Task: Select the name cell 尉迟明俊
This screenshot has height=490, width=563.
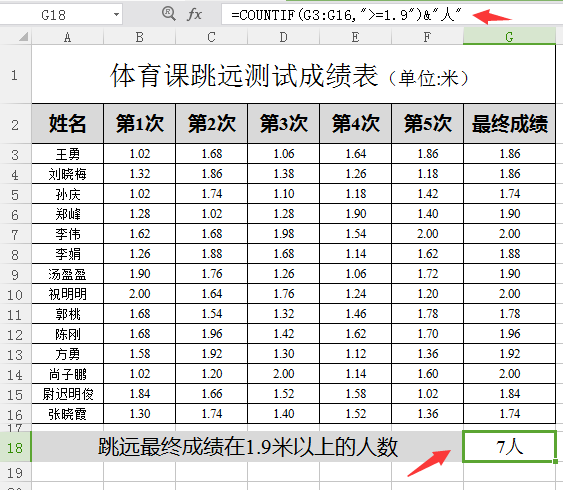Action: point(68,394)
